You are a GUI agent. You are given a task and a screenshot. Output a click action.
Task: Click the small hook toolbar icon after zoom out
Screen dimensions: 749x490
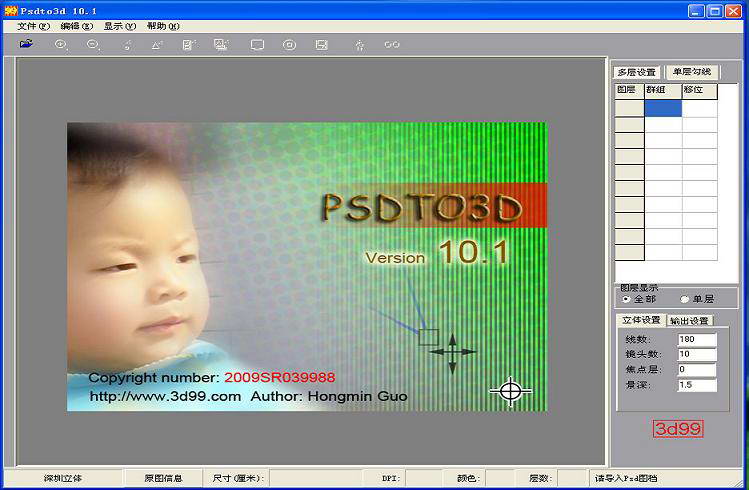coord(128,45)
